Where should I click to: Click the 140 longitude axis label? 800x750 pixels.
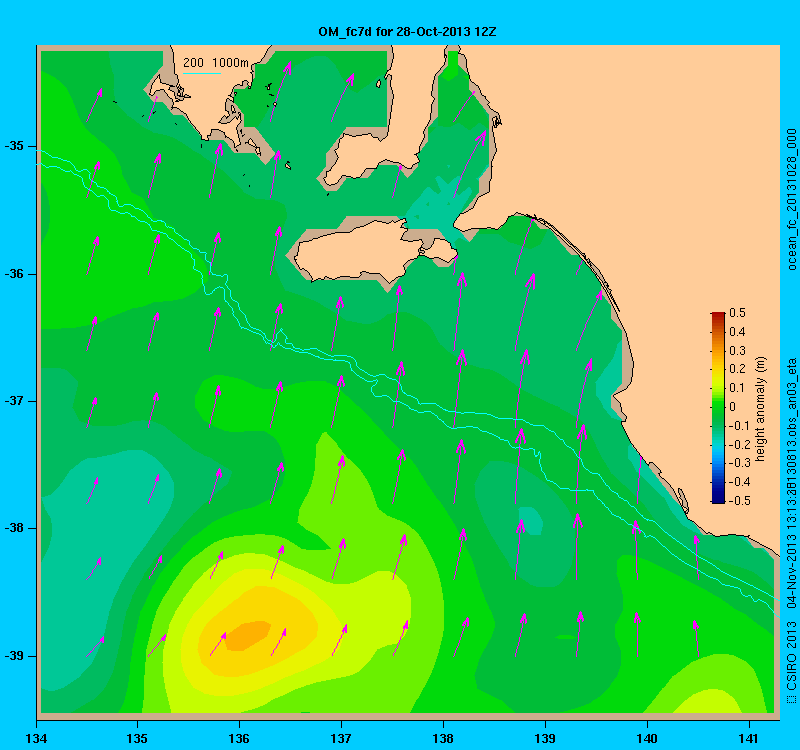tap(647, 738)
